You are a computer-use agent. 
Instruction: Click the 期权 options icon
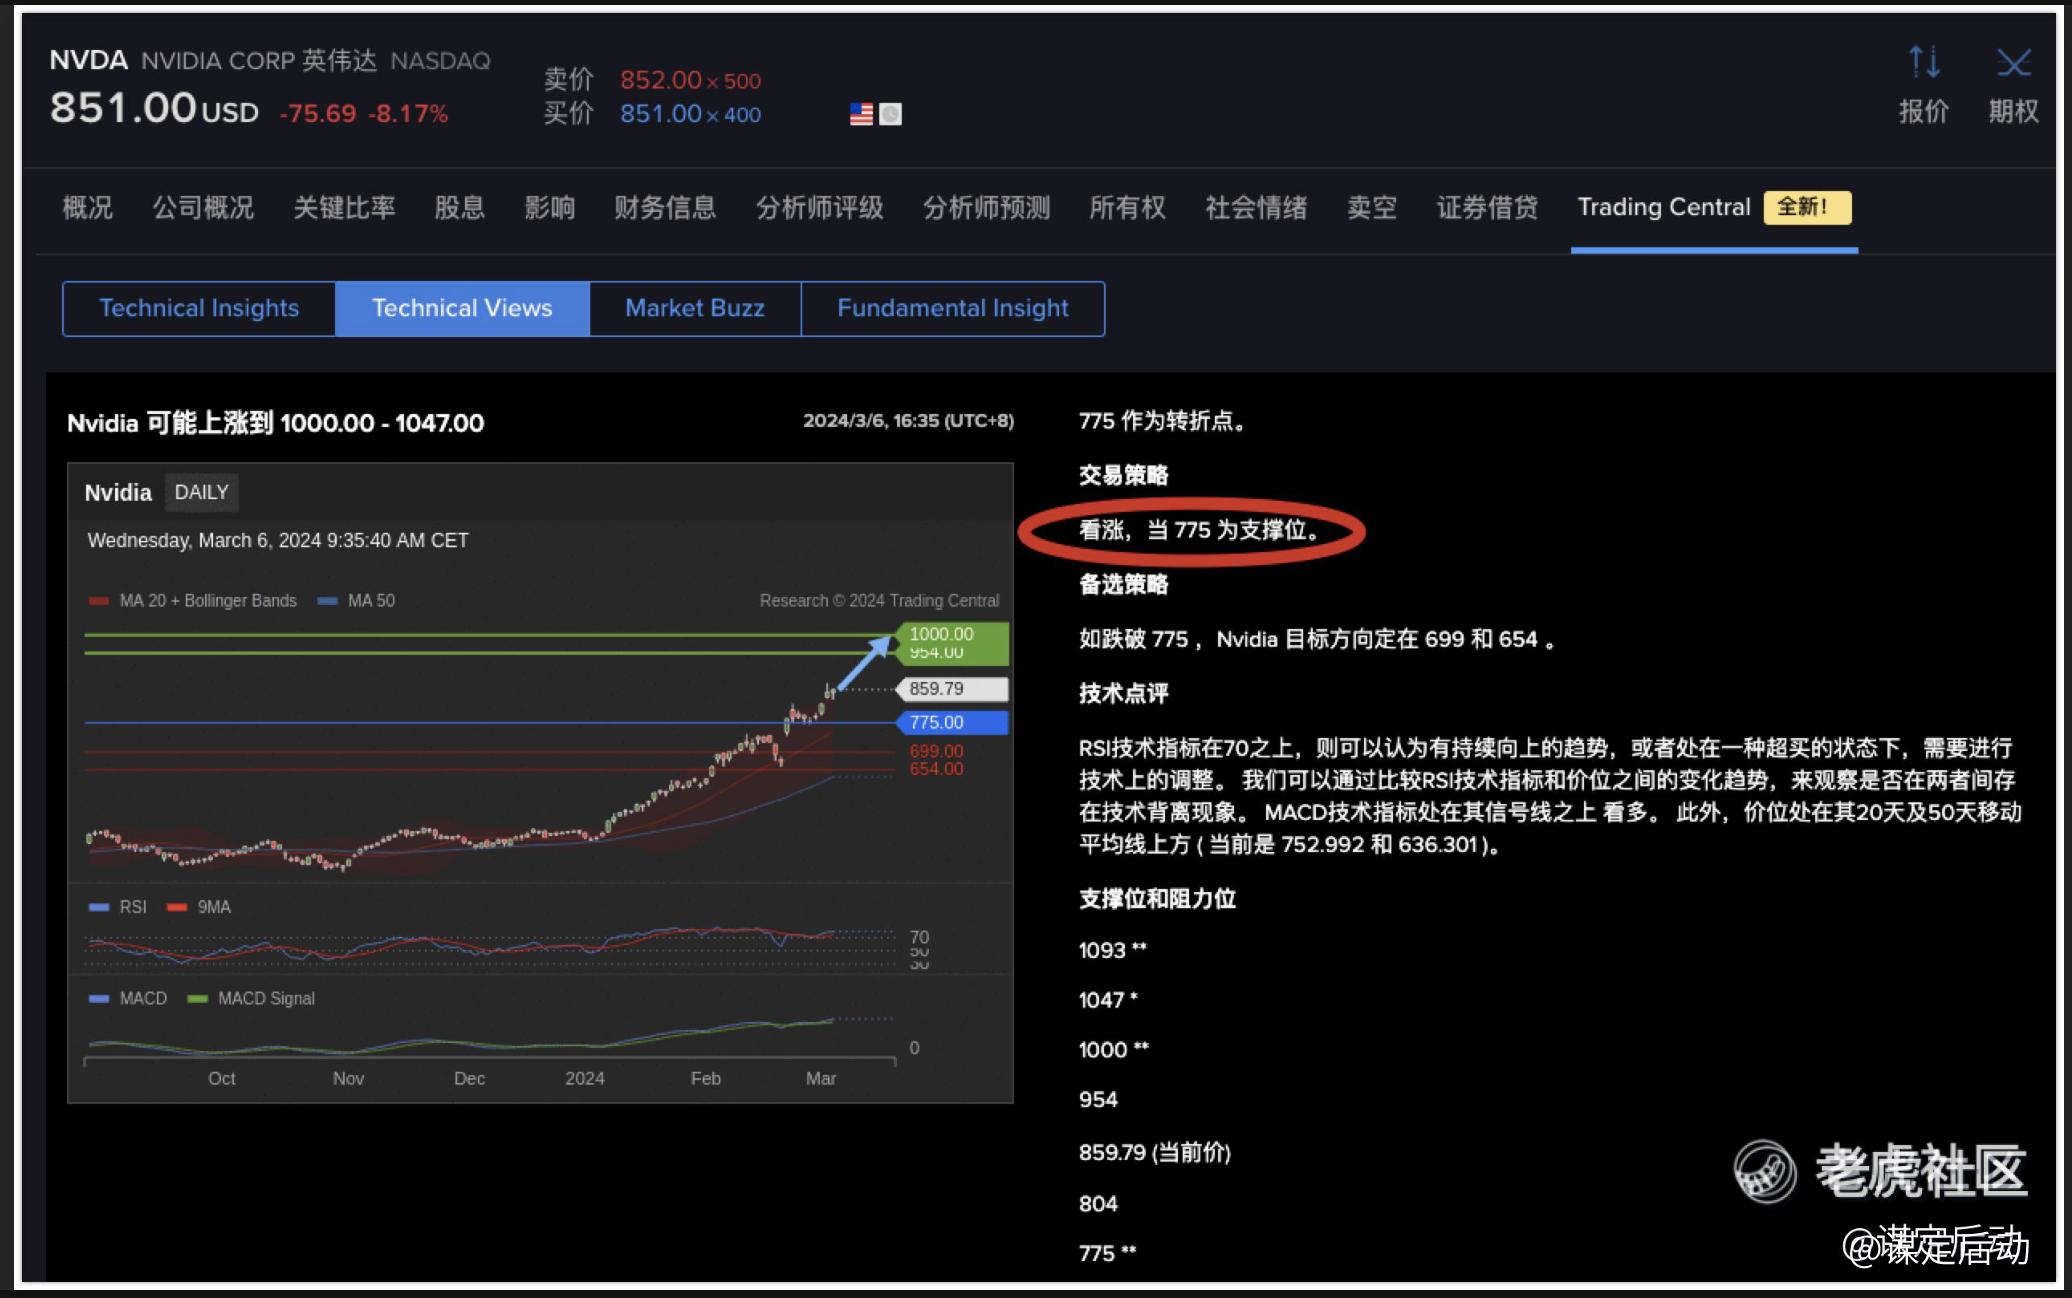[x=2013, y=64]
